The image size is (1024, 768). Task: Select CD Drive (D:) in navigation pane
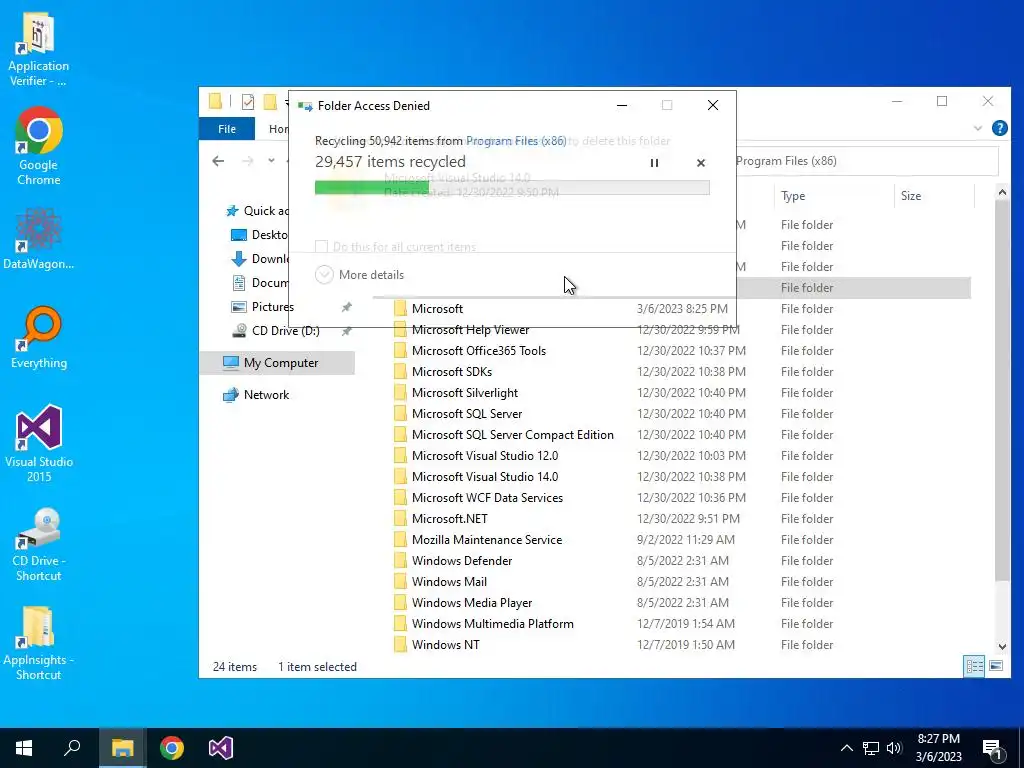[276, 330]
